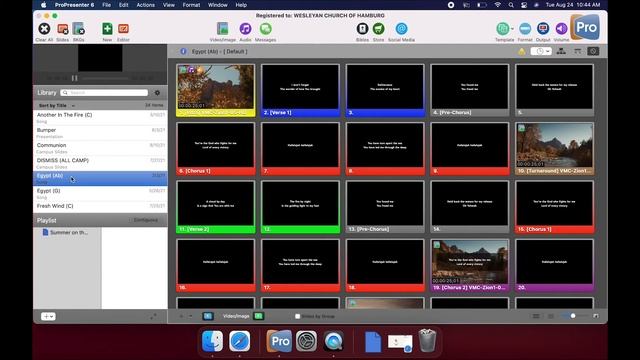
Task: Select slide 4 [Pre-Chorus] thumbnail
Action: [470, 90]
